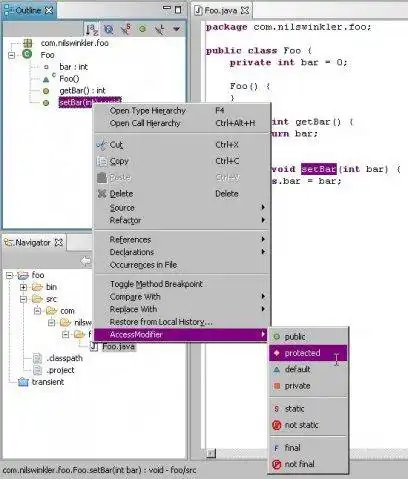
Task: Open the Declarations submenu
Action: 181,252
